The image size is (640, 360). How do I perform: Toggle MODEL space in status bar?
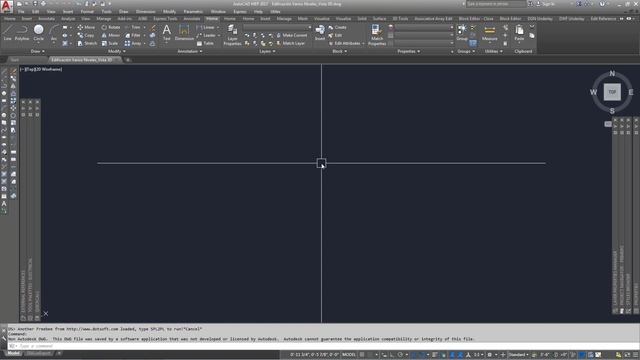coord(349,355)
